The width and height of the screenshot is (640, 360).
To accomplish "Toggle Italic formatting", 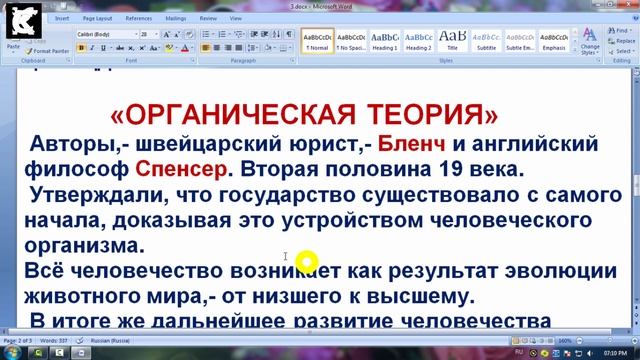I will tap(92, 48).
